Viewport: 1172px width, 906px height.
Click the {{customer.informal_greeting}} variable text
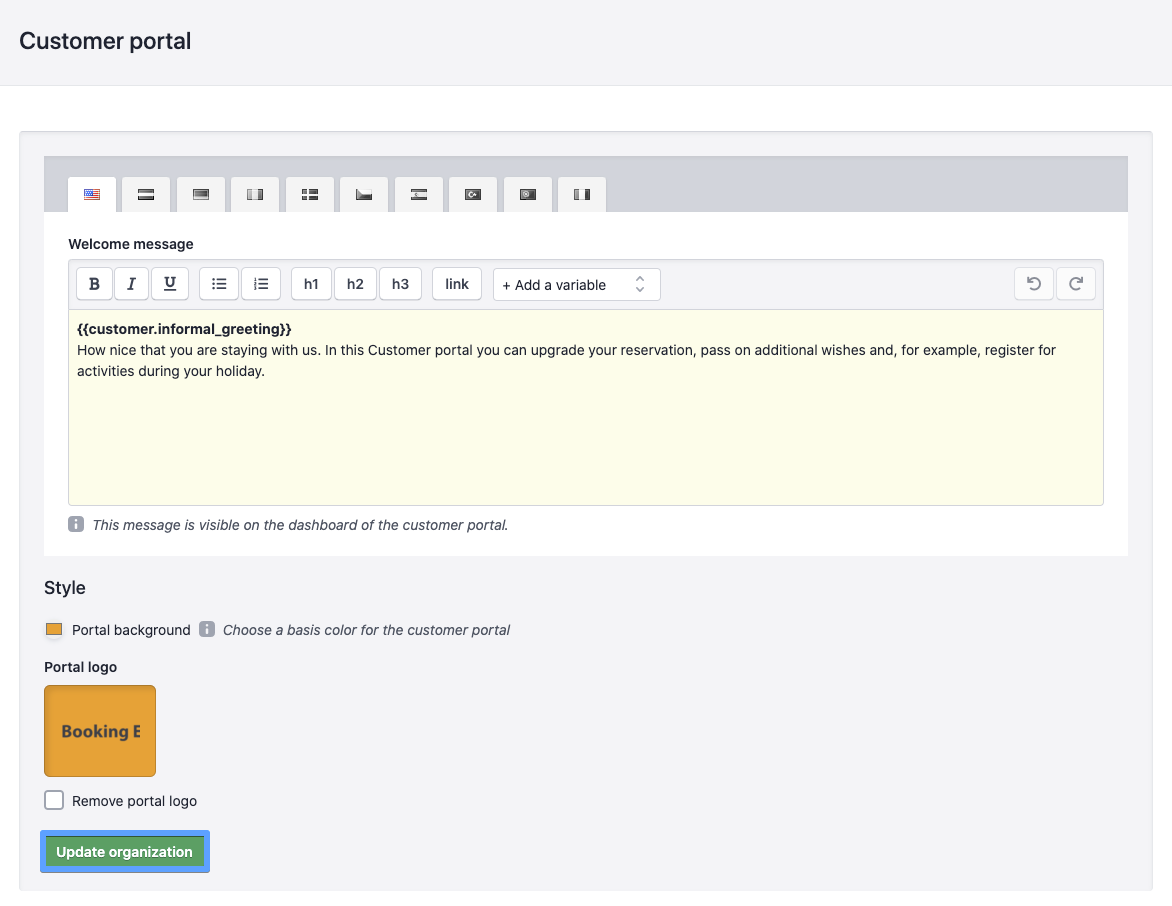(184, 329)
